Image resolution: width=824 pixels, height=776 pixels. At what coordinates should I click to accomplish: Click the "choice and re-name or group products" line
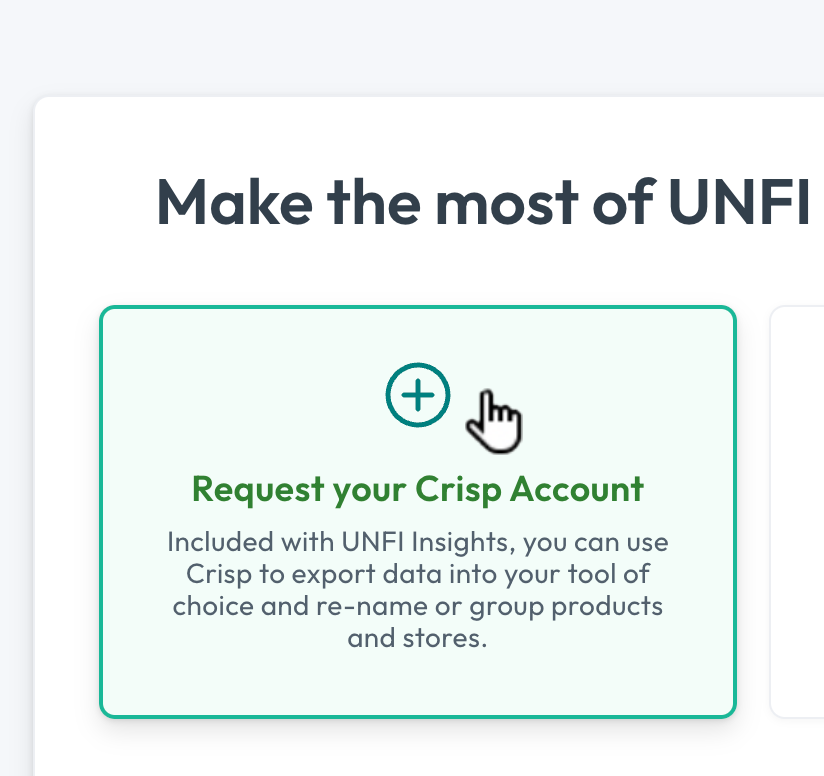(417, 606)
